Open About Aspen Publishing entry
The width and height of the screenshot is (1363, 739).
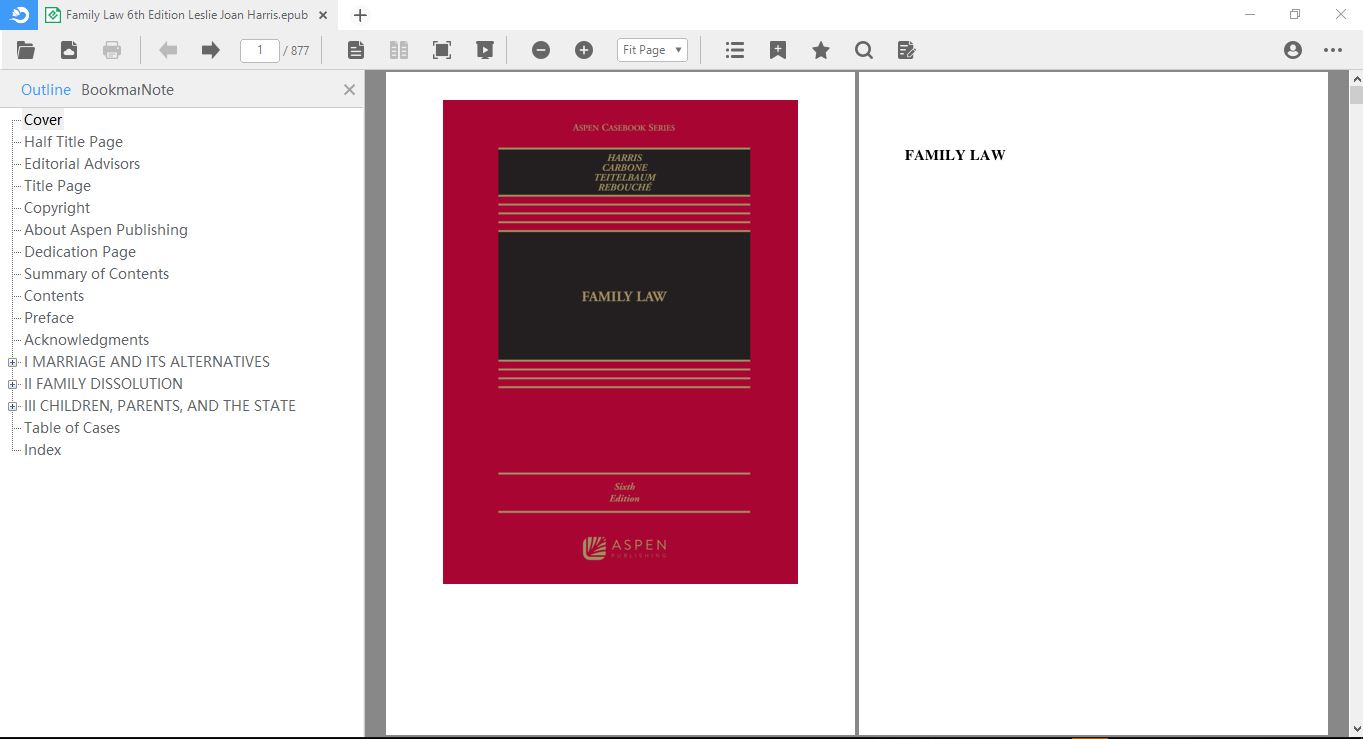click(106, 230)
